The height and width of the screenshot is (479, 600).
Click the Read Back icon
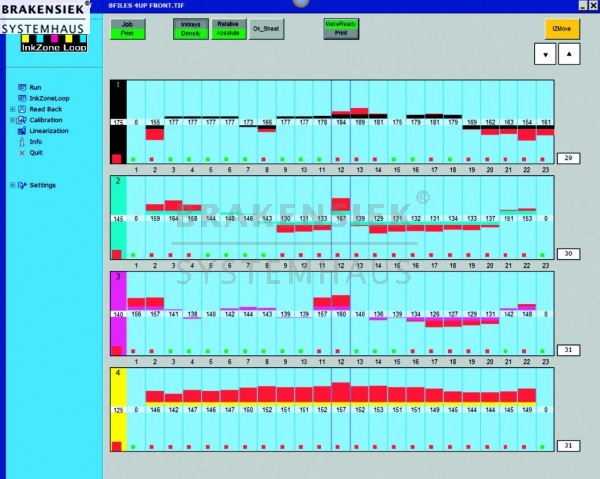tap(22, 109)
